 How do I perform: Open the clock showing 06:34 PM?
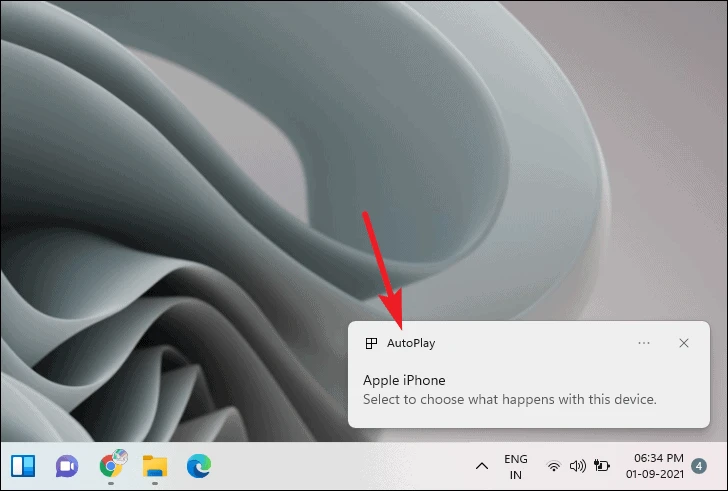pos(655,466)
